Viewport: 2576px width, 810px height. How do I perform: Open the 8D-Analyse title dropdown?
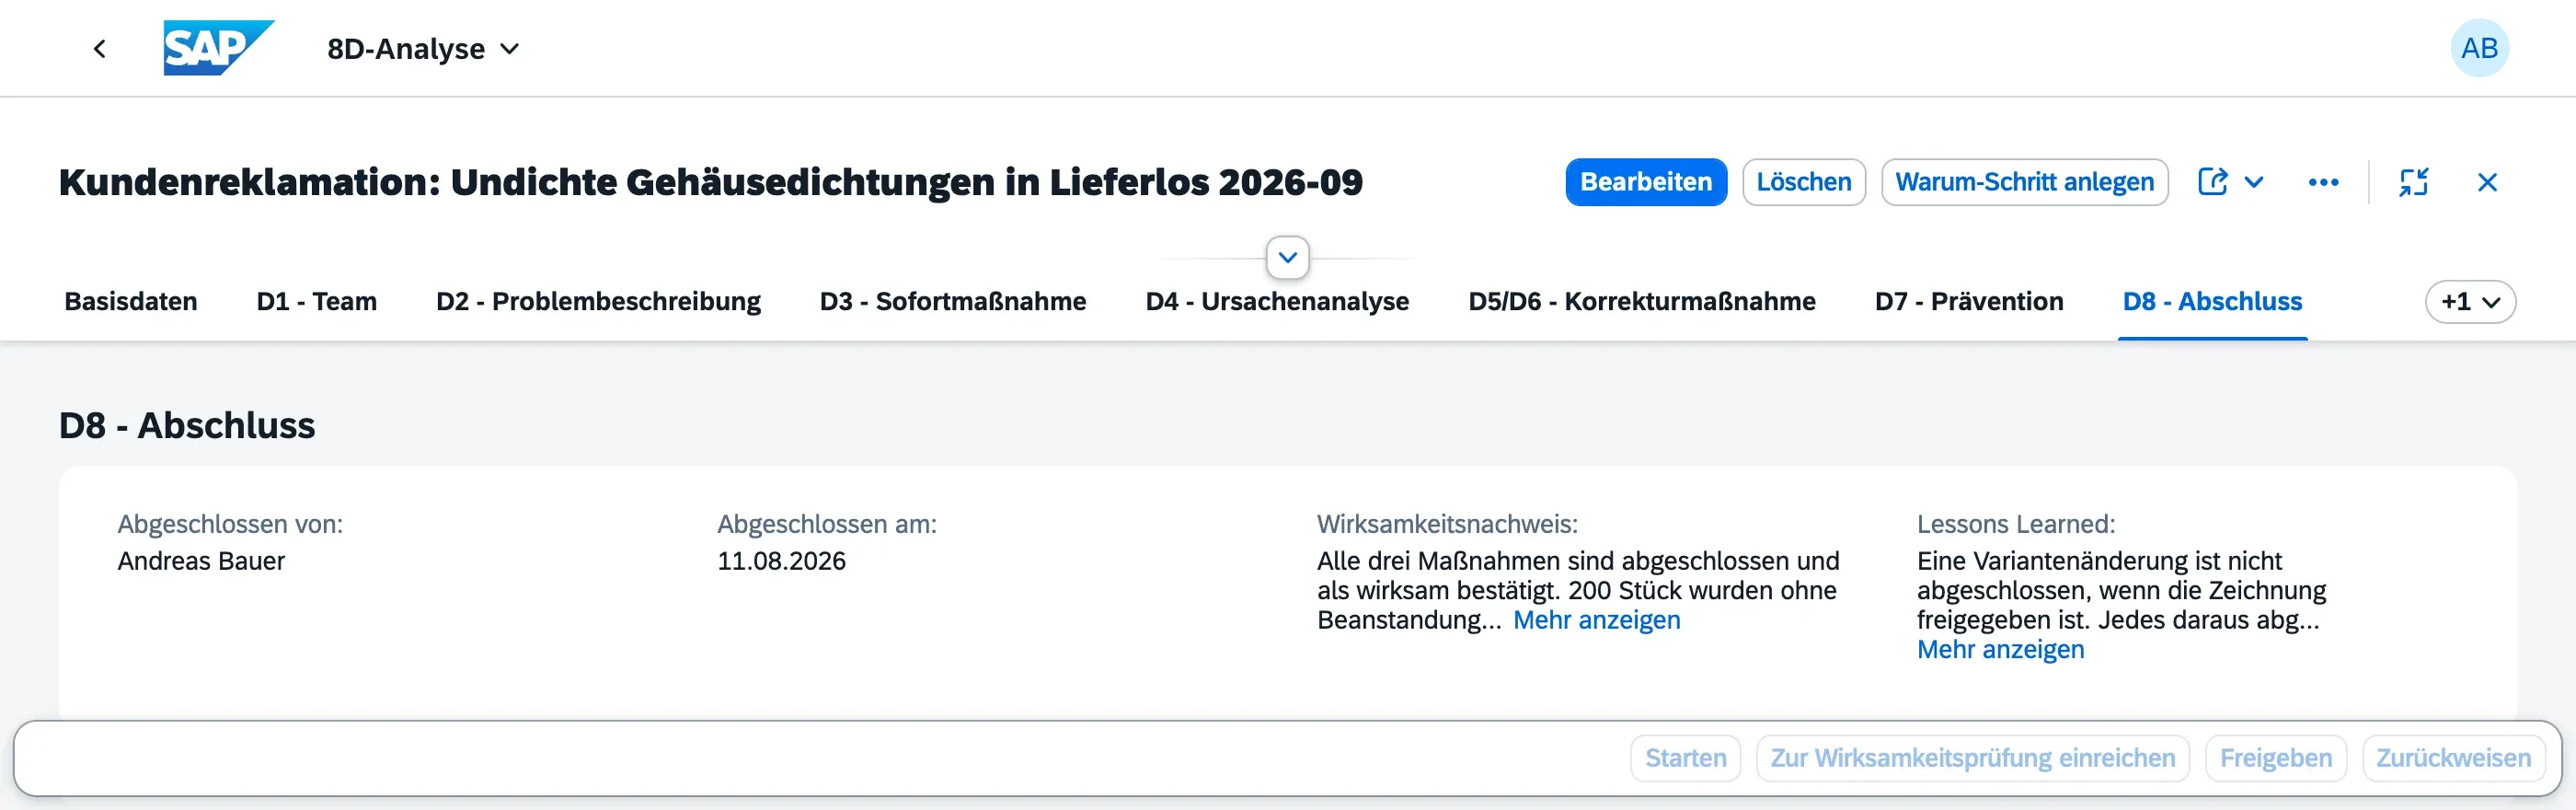click(424, 48)
